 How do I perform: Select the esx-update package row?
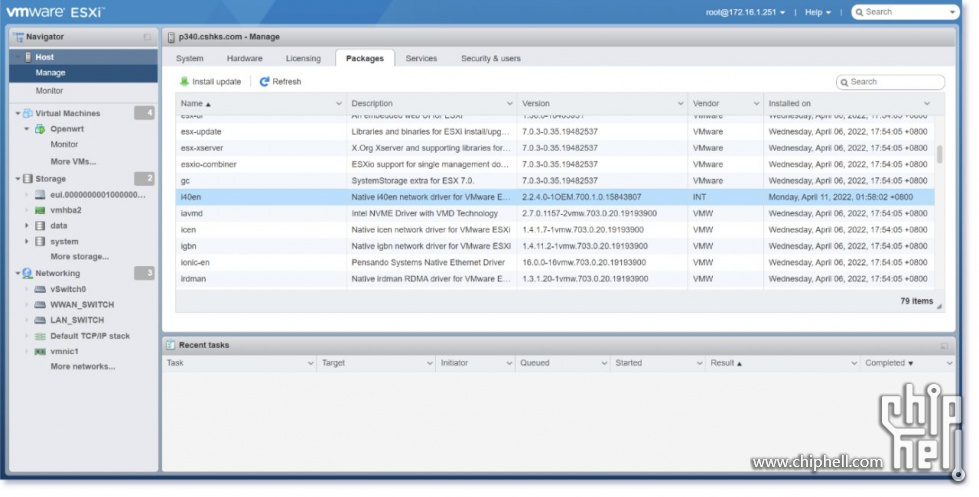click(x=555, y=132)
